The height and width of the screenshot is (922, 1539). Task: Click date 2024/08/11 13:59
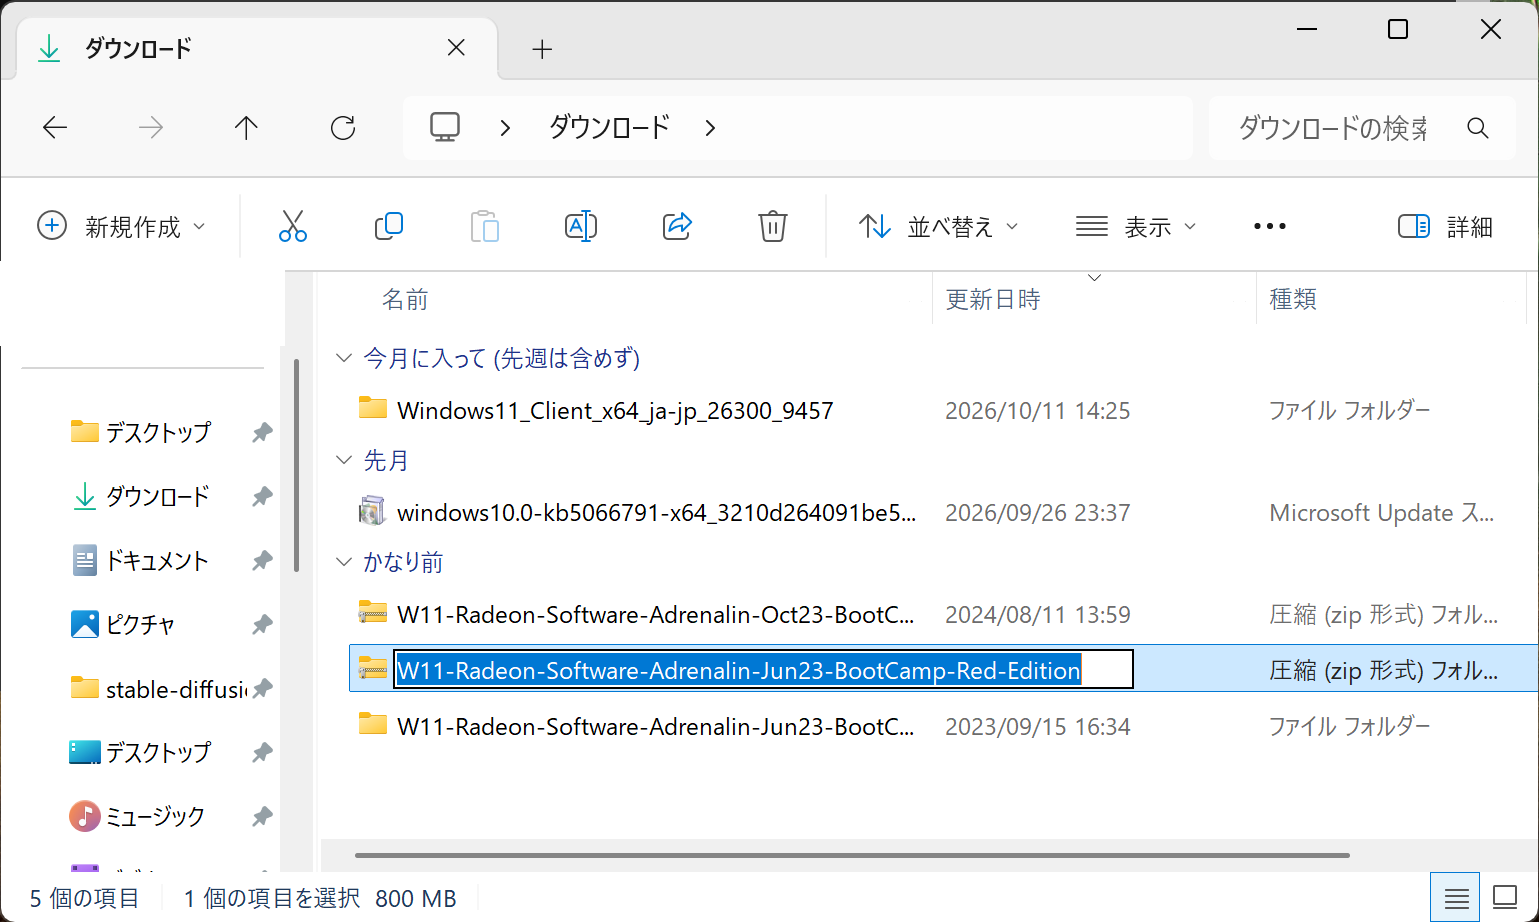pos(1038,615)
